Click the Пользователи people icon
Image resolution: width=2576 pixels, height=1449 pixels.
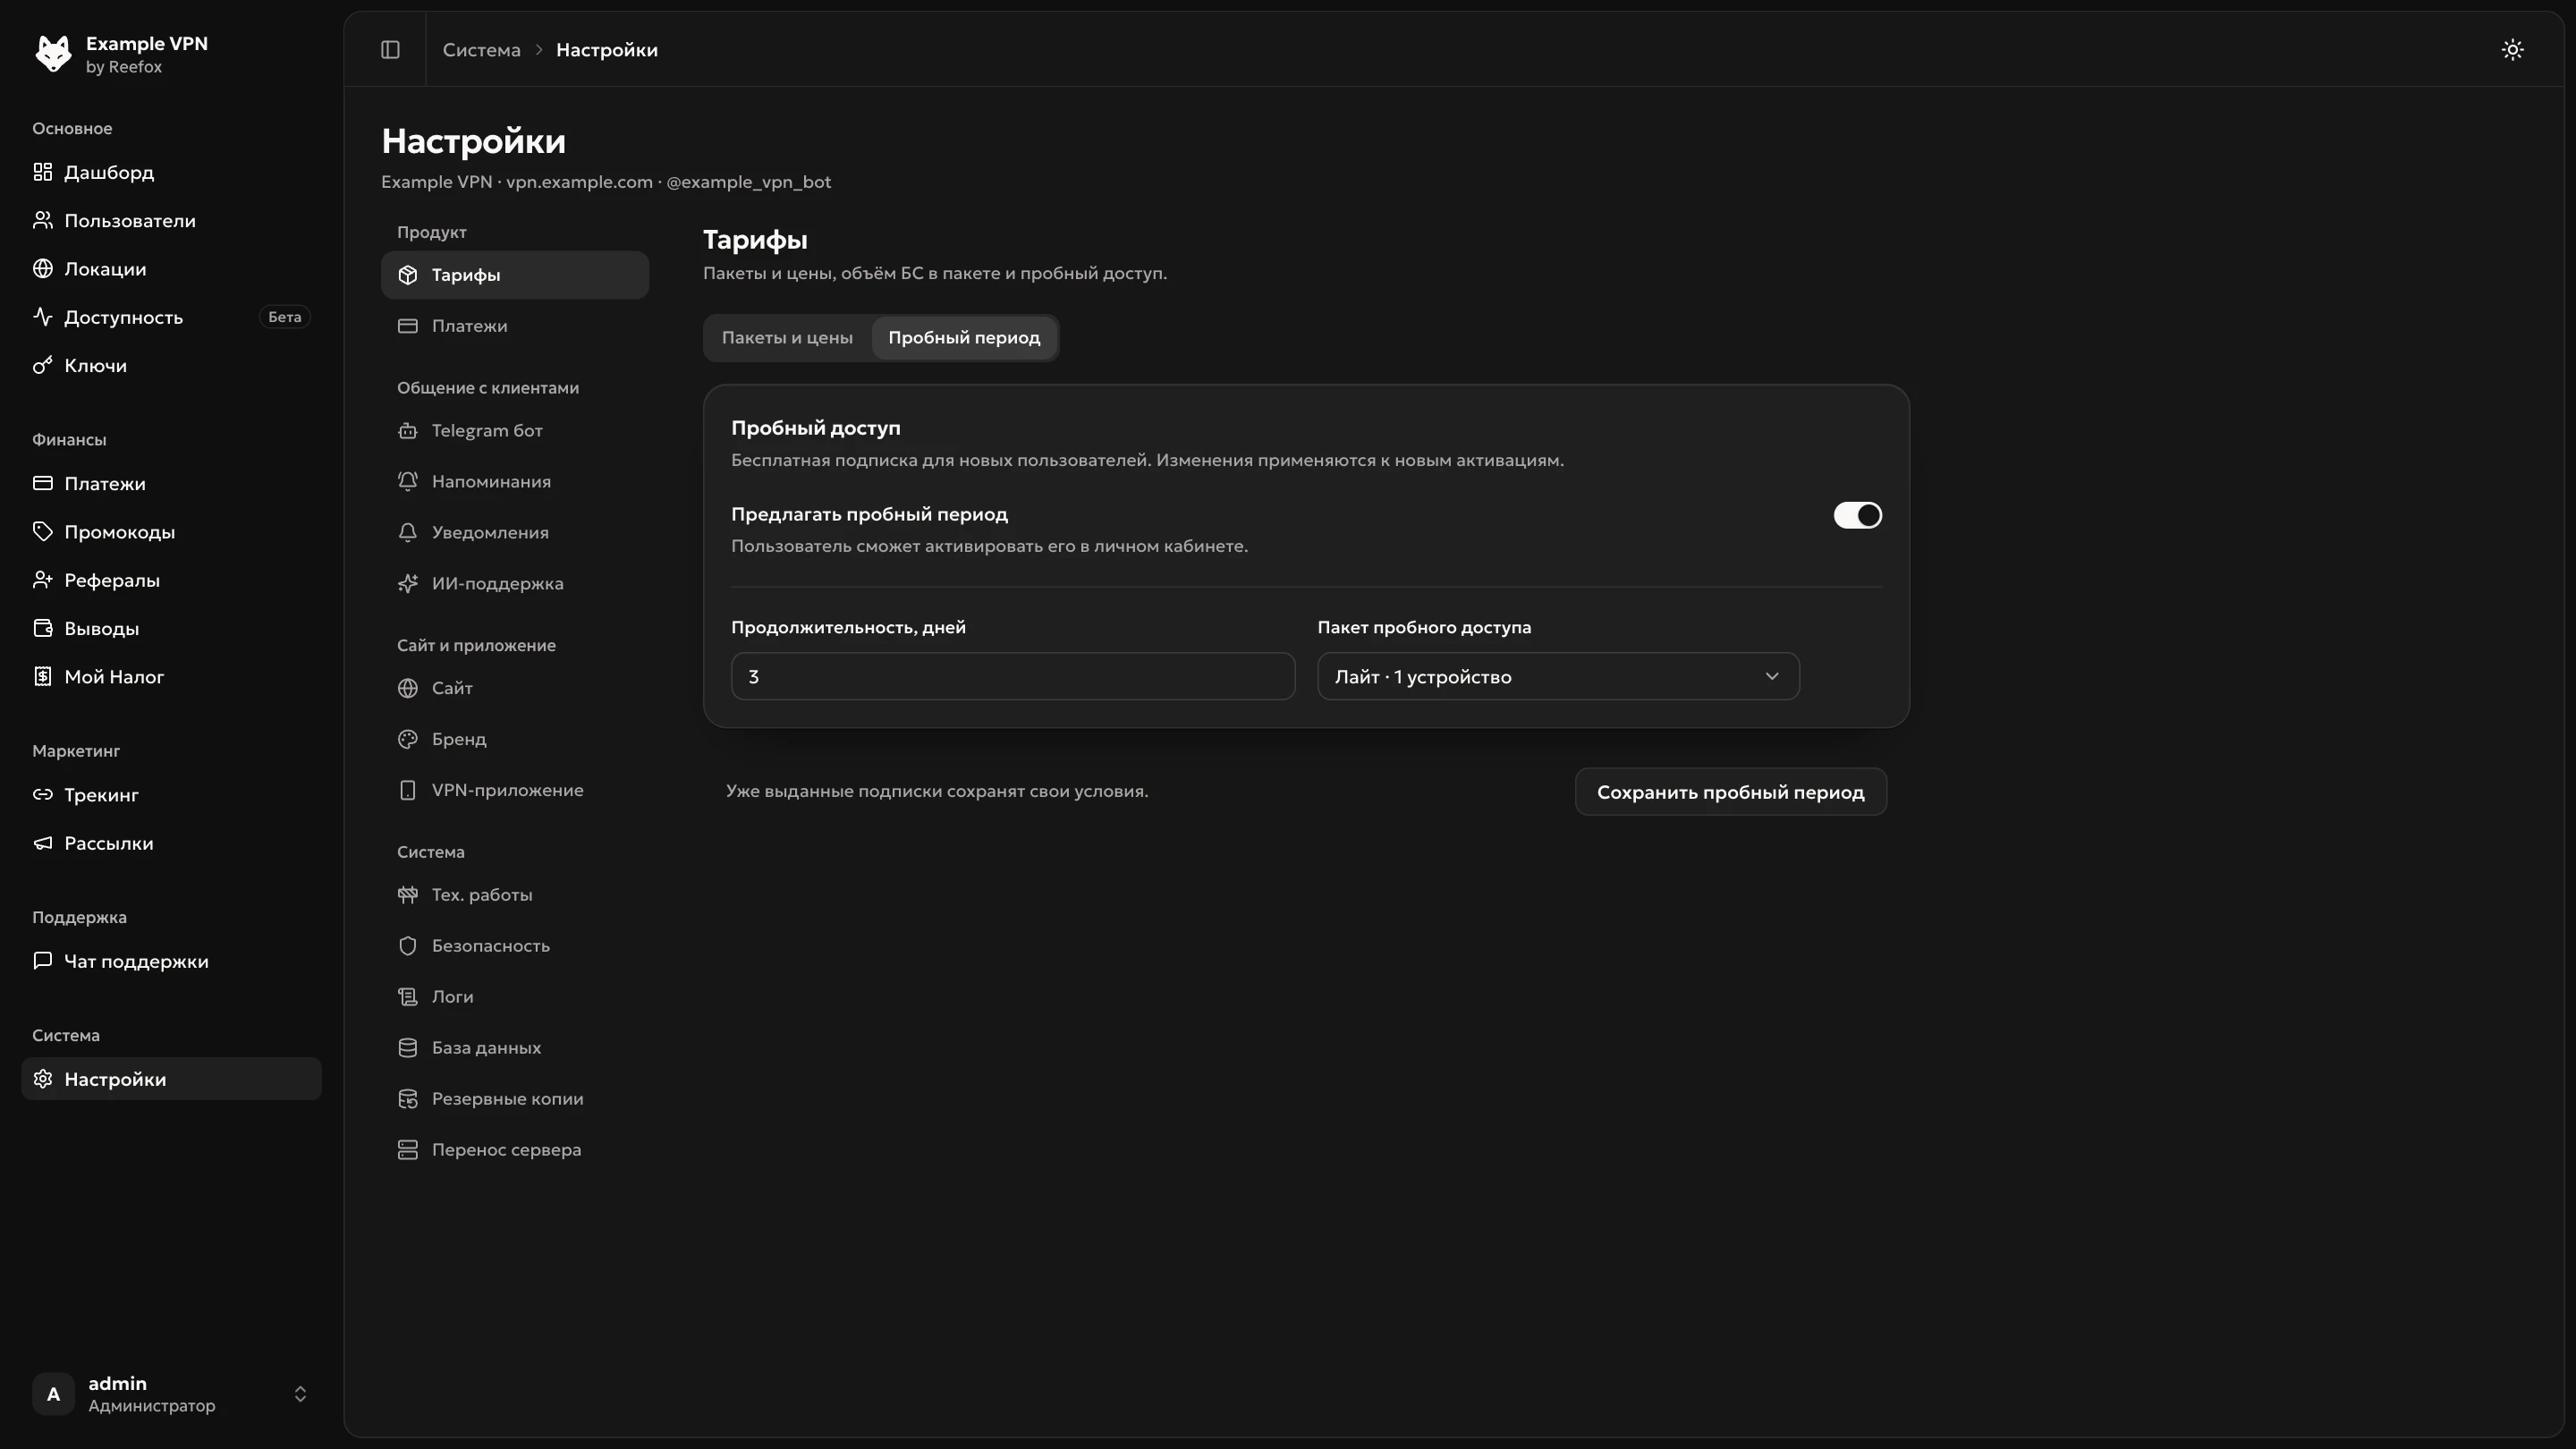(42, 220)
